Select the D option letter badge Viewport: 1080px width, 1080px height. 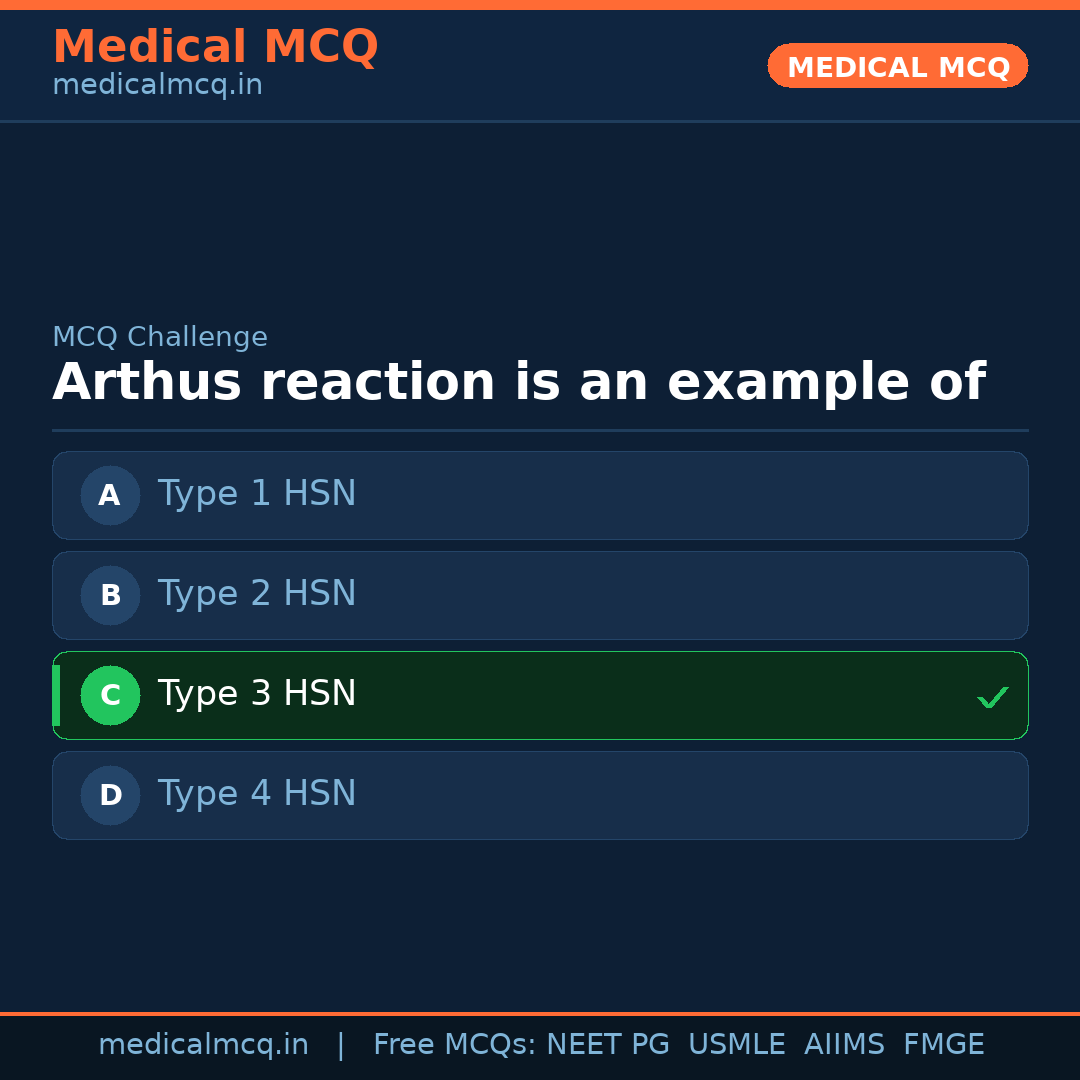point(110,795)
